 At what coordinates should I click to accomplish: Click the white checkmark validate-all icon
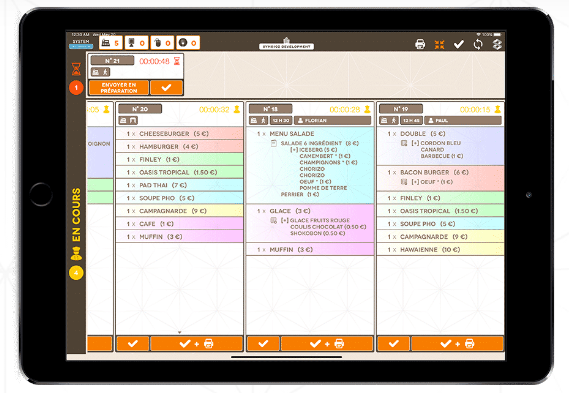(x=459, y=44)
